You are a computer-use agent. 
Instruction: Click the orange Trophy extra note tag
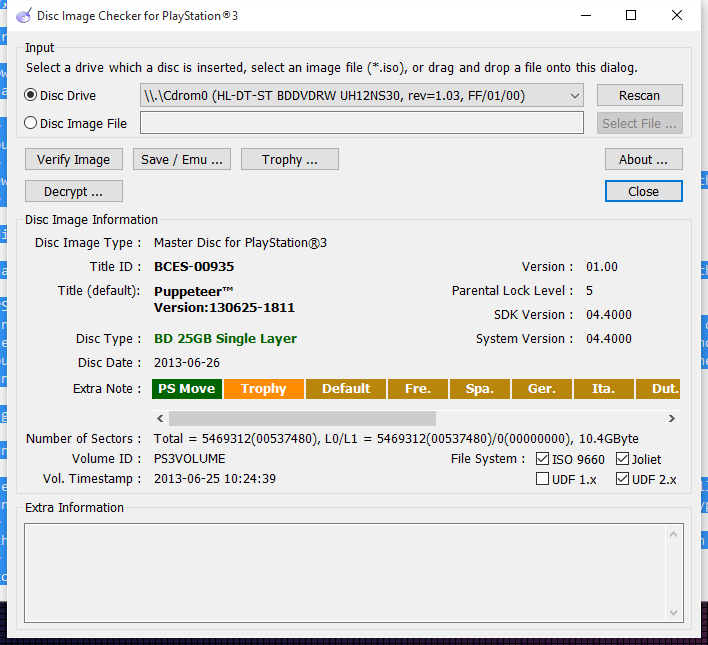point(264,389)
